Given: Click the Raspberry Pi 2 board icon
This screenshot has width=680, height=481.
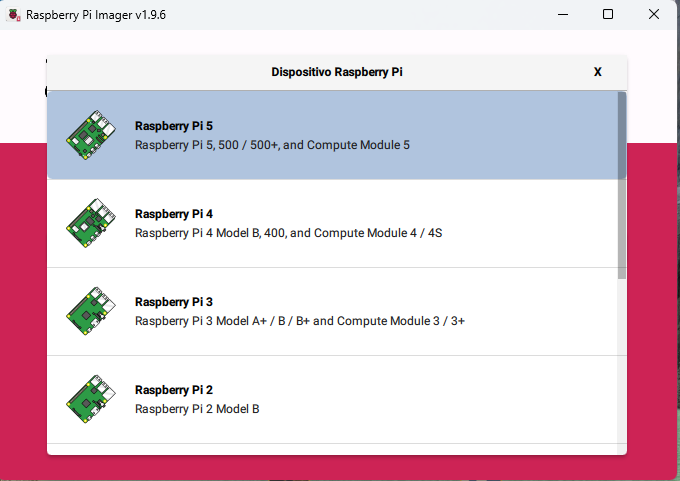Looking at the screenshot, I should tap(91, 399).
